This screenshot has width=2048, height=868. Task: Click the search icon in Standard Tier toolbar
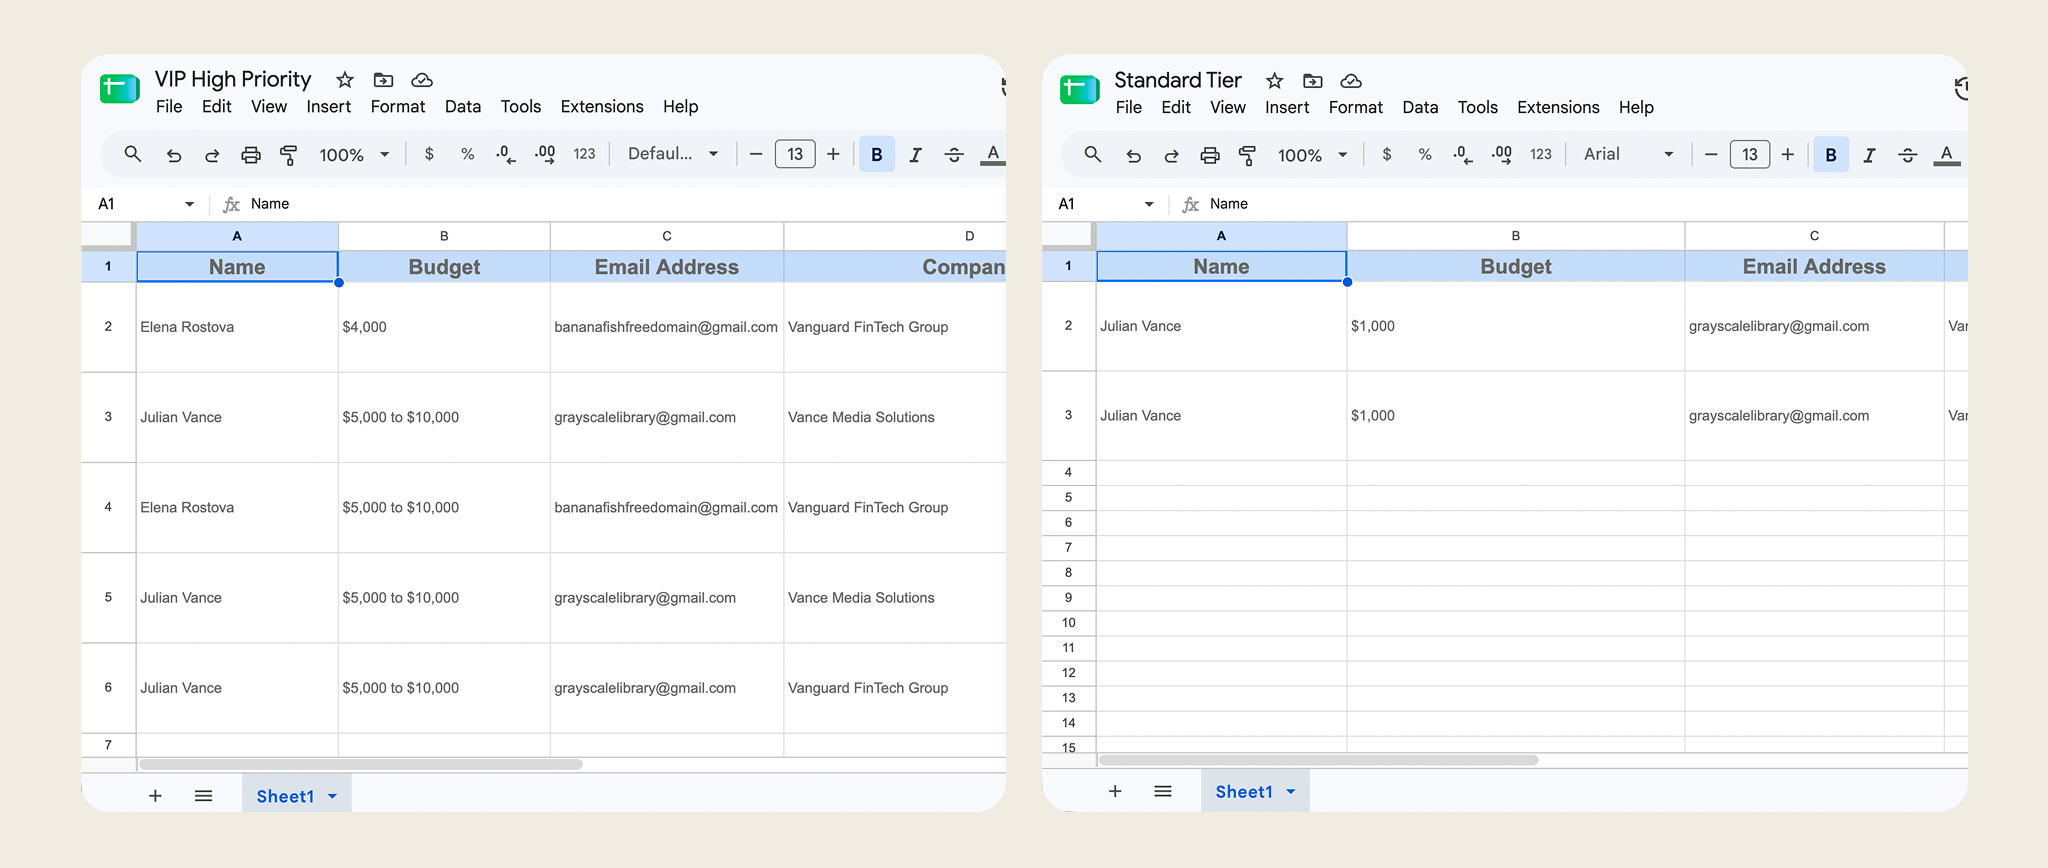[1093, 154]
